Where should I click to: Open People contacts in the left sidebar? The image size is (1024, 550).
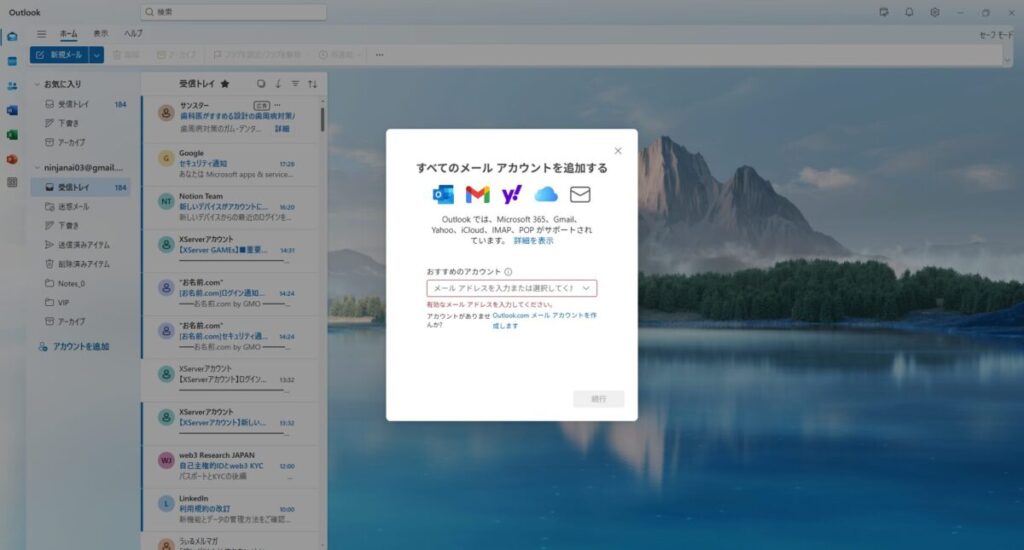[12, 86]
